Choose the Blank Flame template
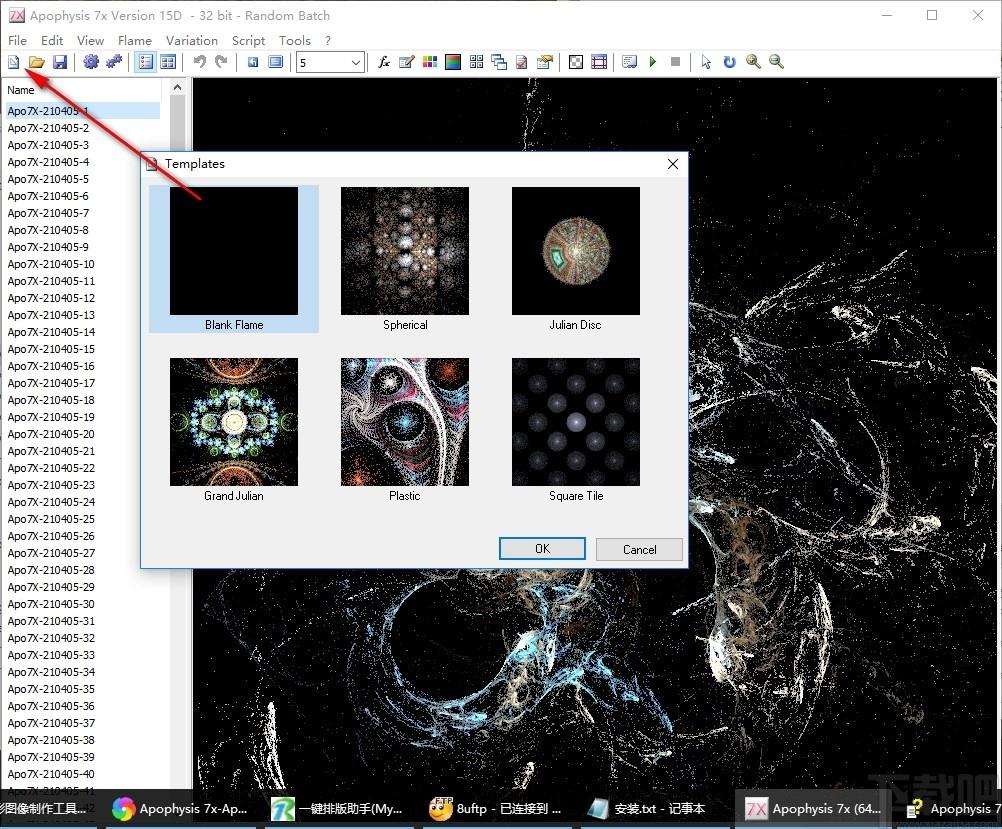The image size is (1002, 829). 234,259
